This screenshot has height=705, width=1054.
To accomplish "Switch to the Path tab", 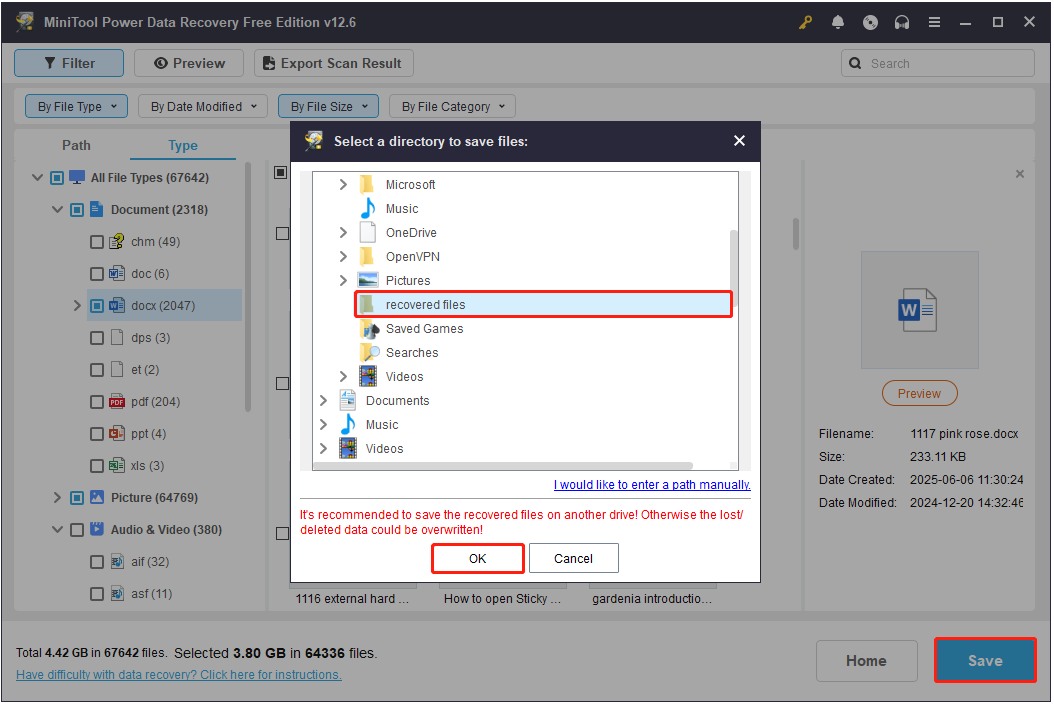I will (x=76, y=145).
